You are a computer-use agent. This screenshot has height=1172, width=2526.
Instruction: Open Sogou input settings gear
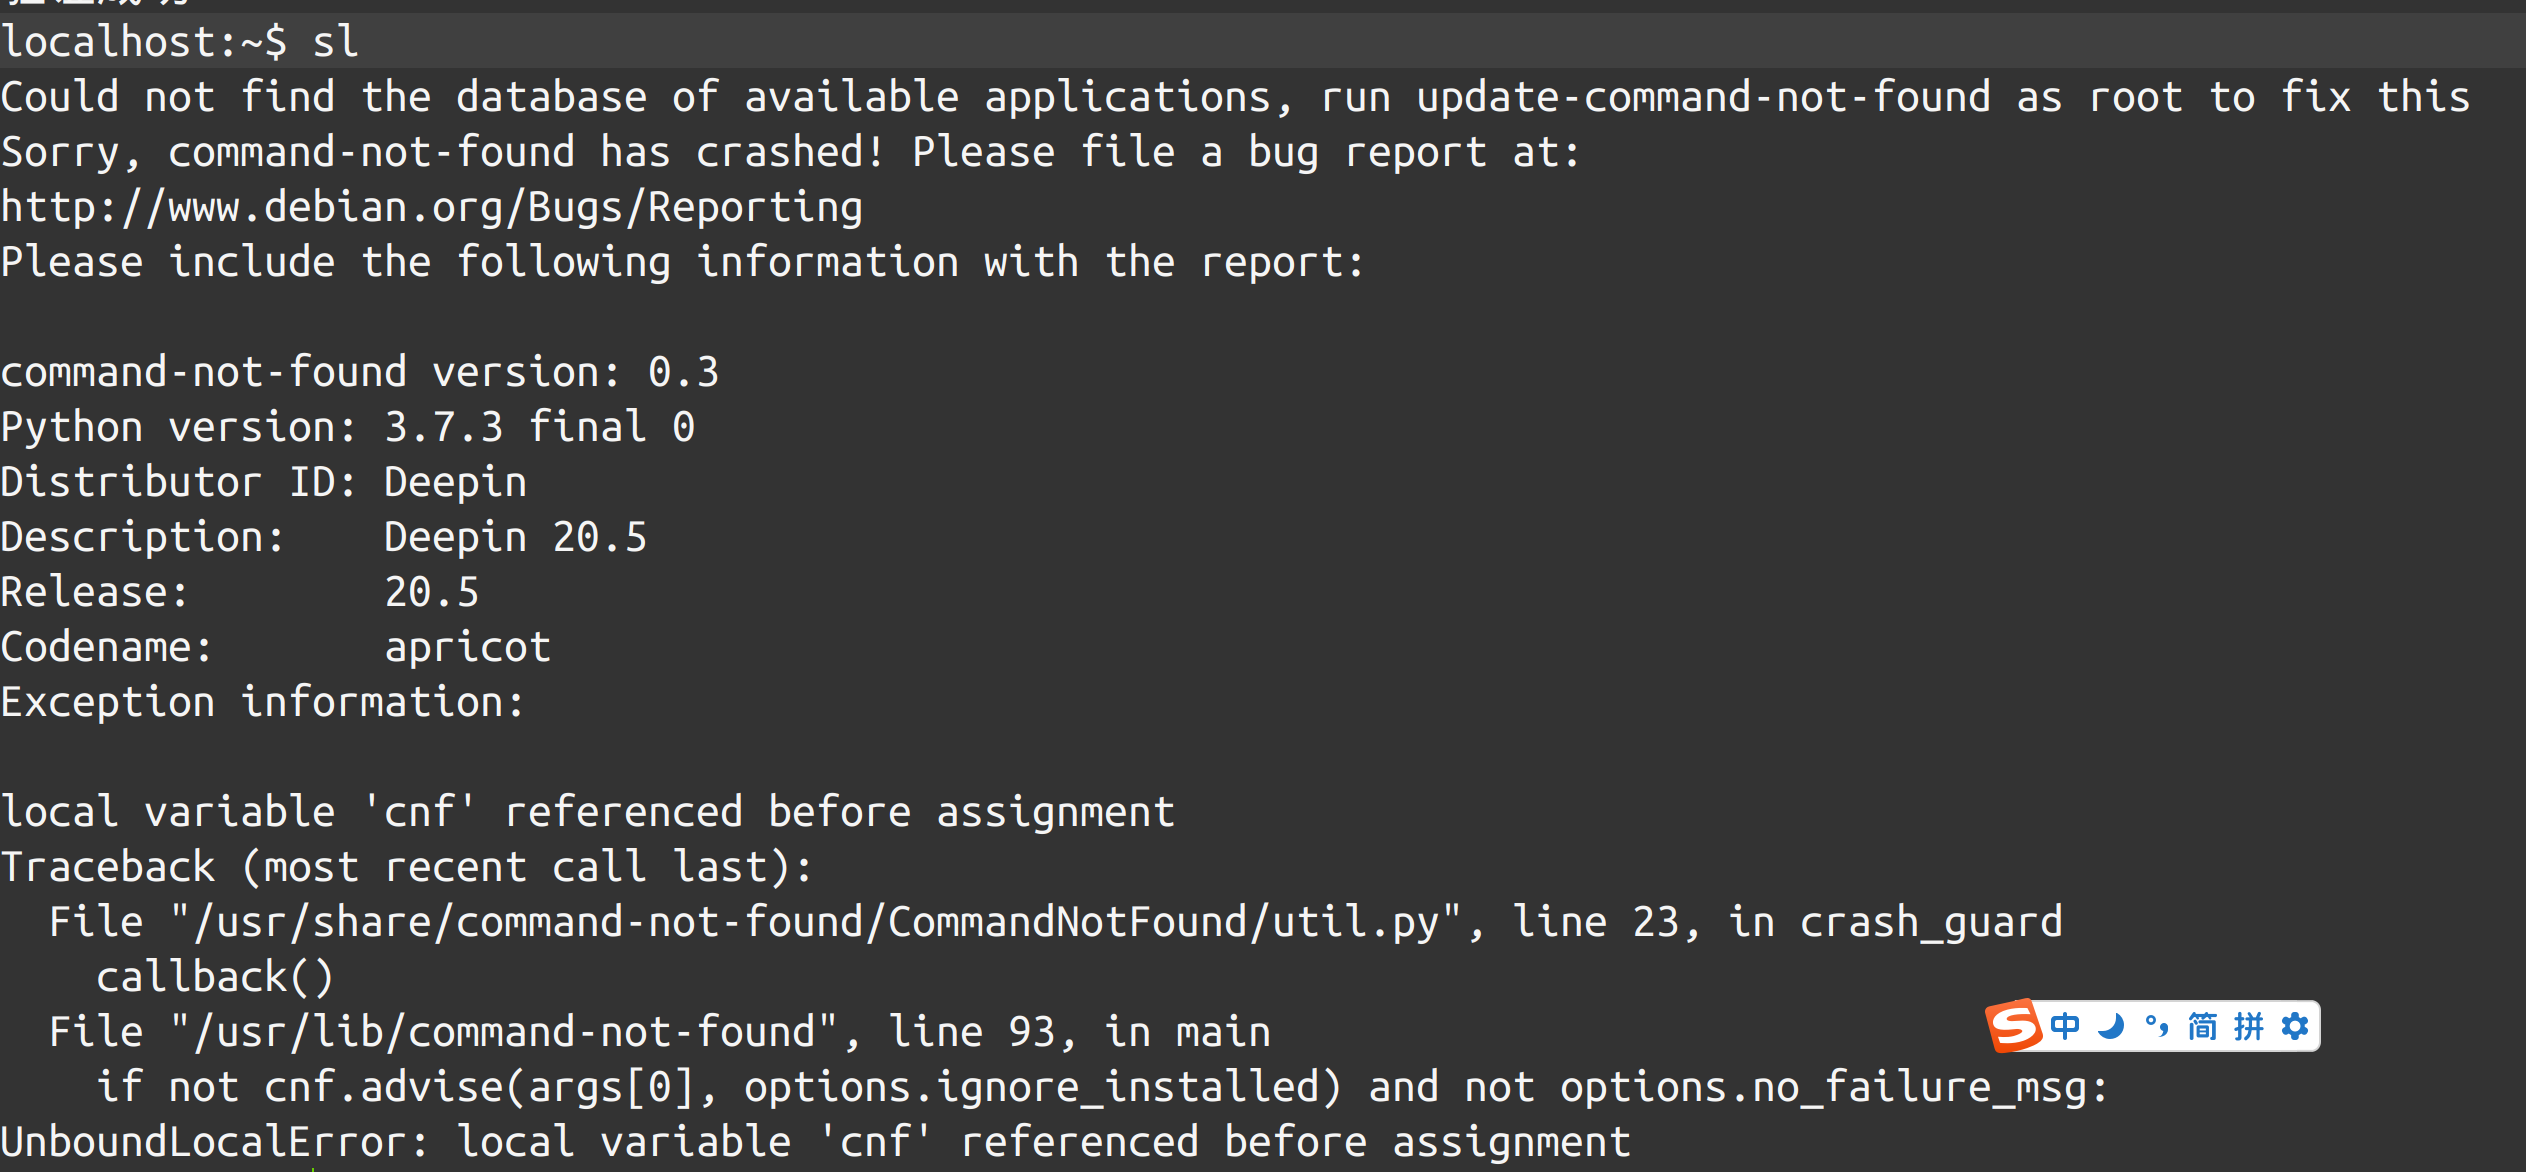[2295, 1026]
